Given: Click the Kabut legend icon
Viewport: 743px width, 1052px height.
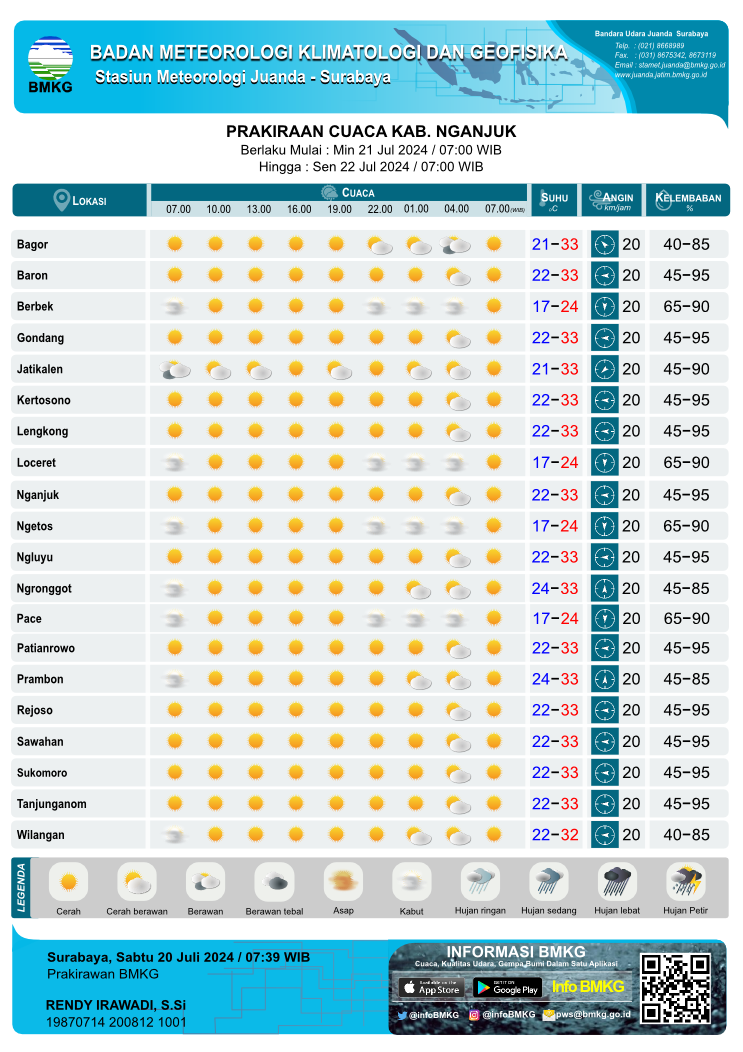Looking at the screenshot, I should (411, 882).
